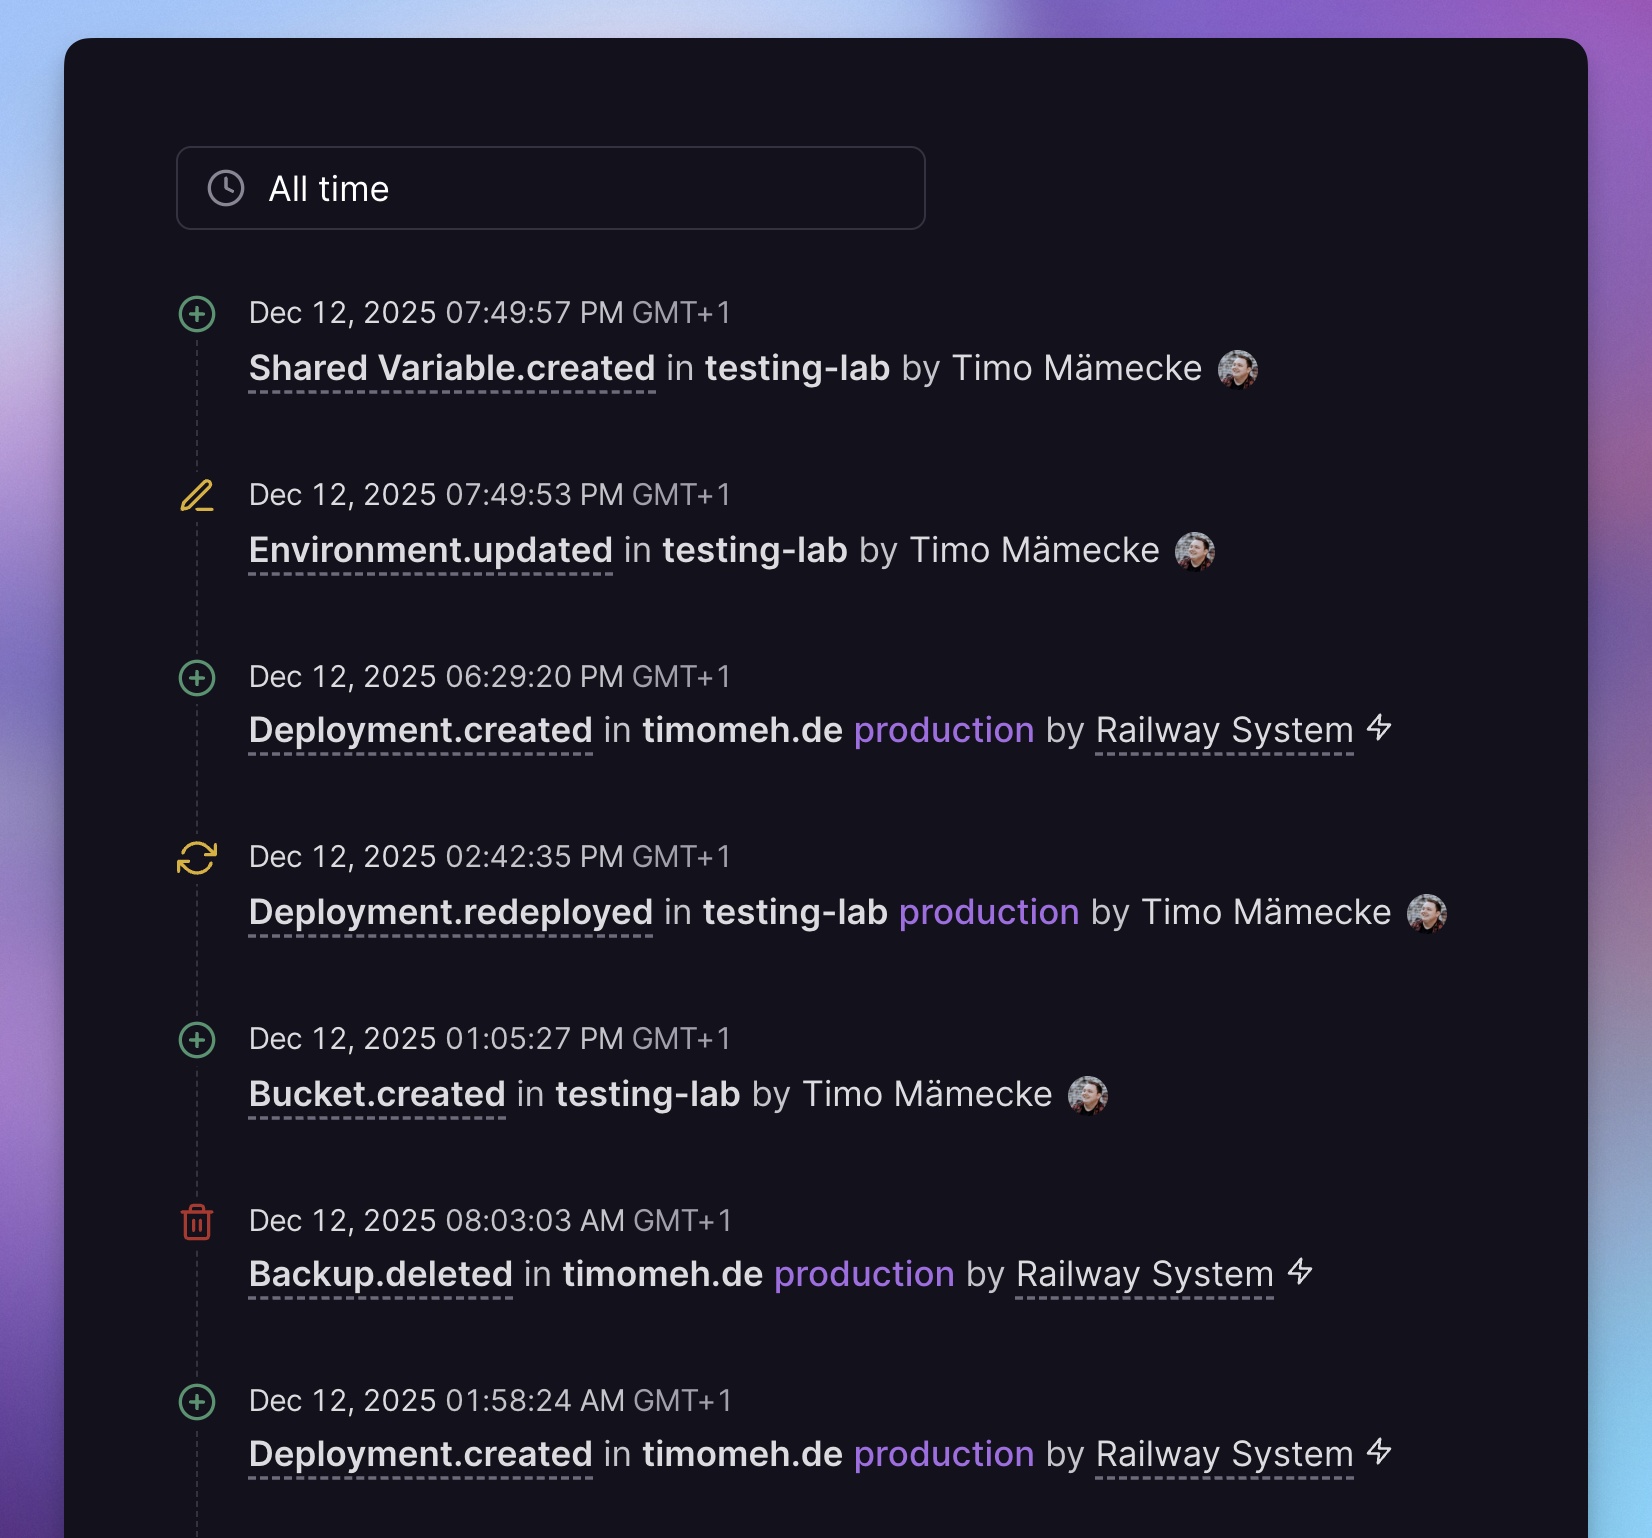1652x1538 pixels.
Task: Click the clock icon in time filter
Action: (226, 188)
